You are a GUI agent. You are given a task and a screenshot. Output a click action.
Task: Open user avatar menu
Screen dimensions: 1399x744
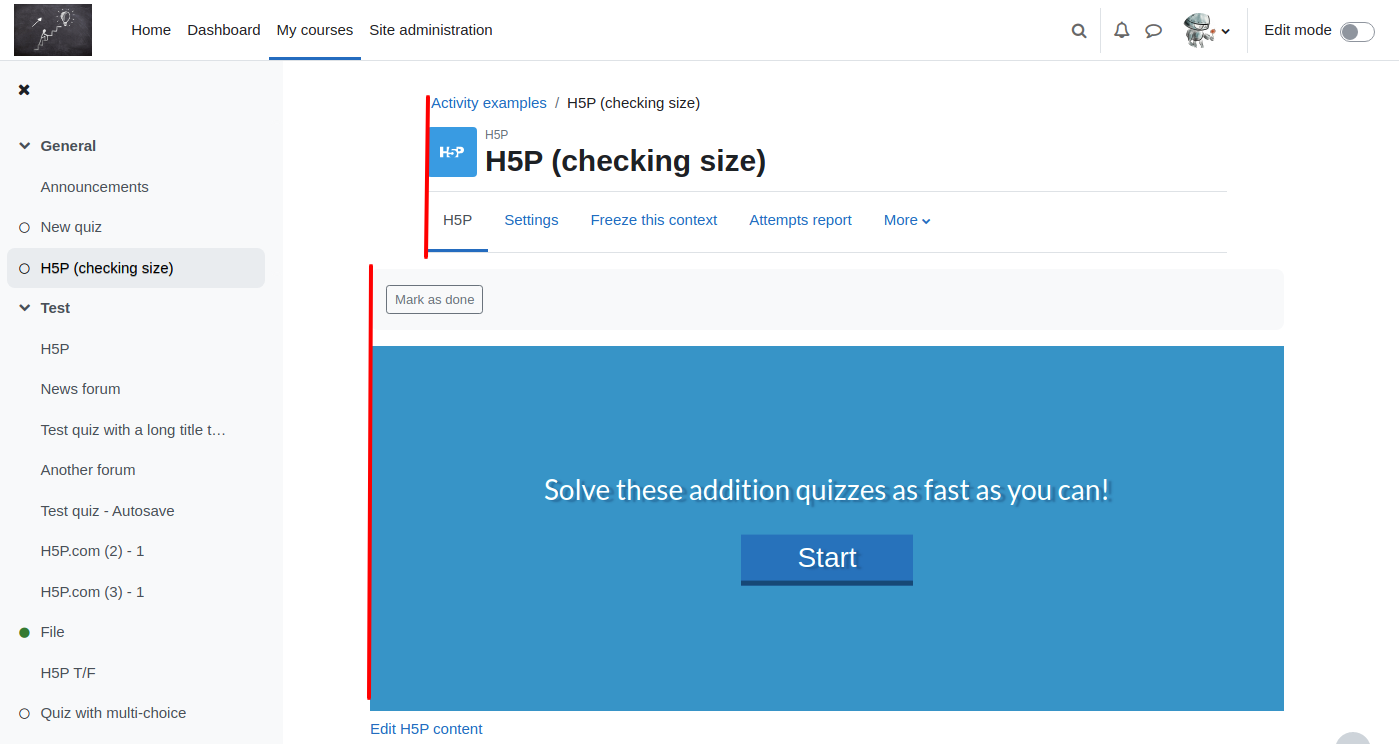pyautogui.click(x=1205, y=30)
